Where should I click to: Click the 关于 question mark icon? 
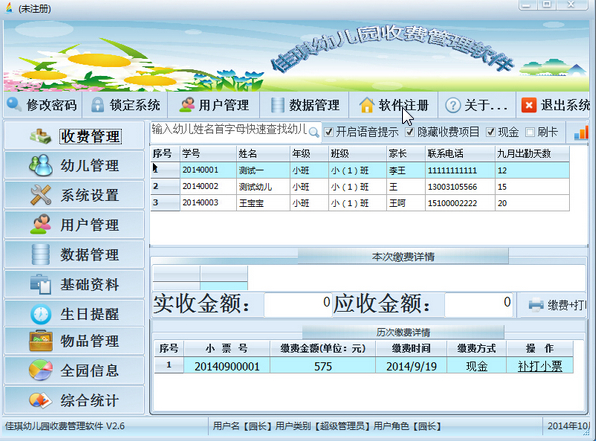coord(453,105)
